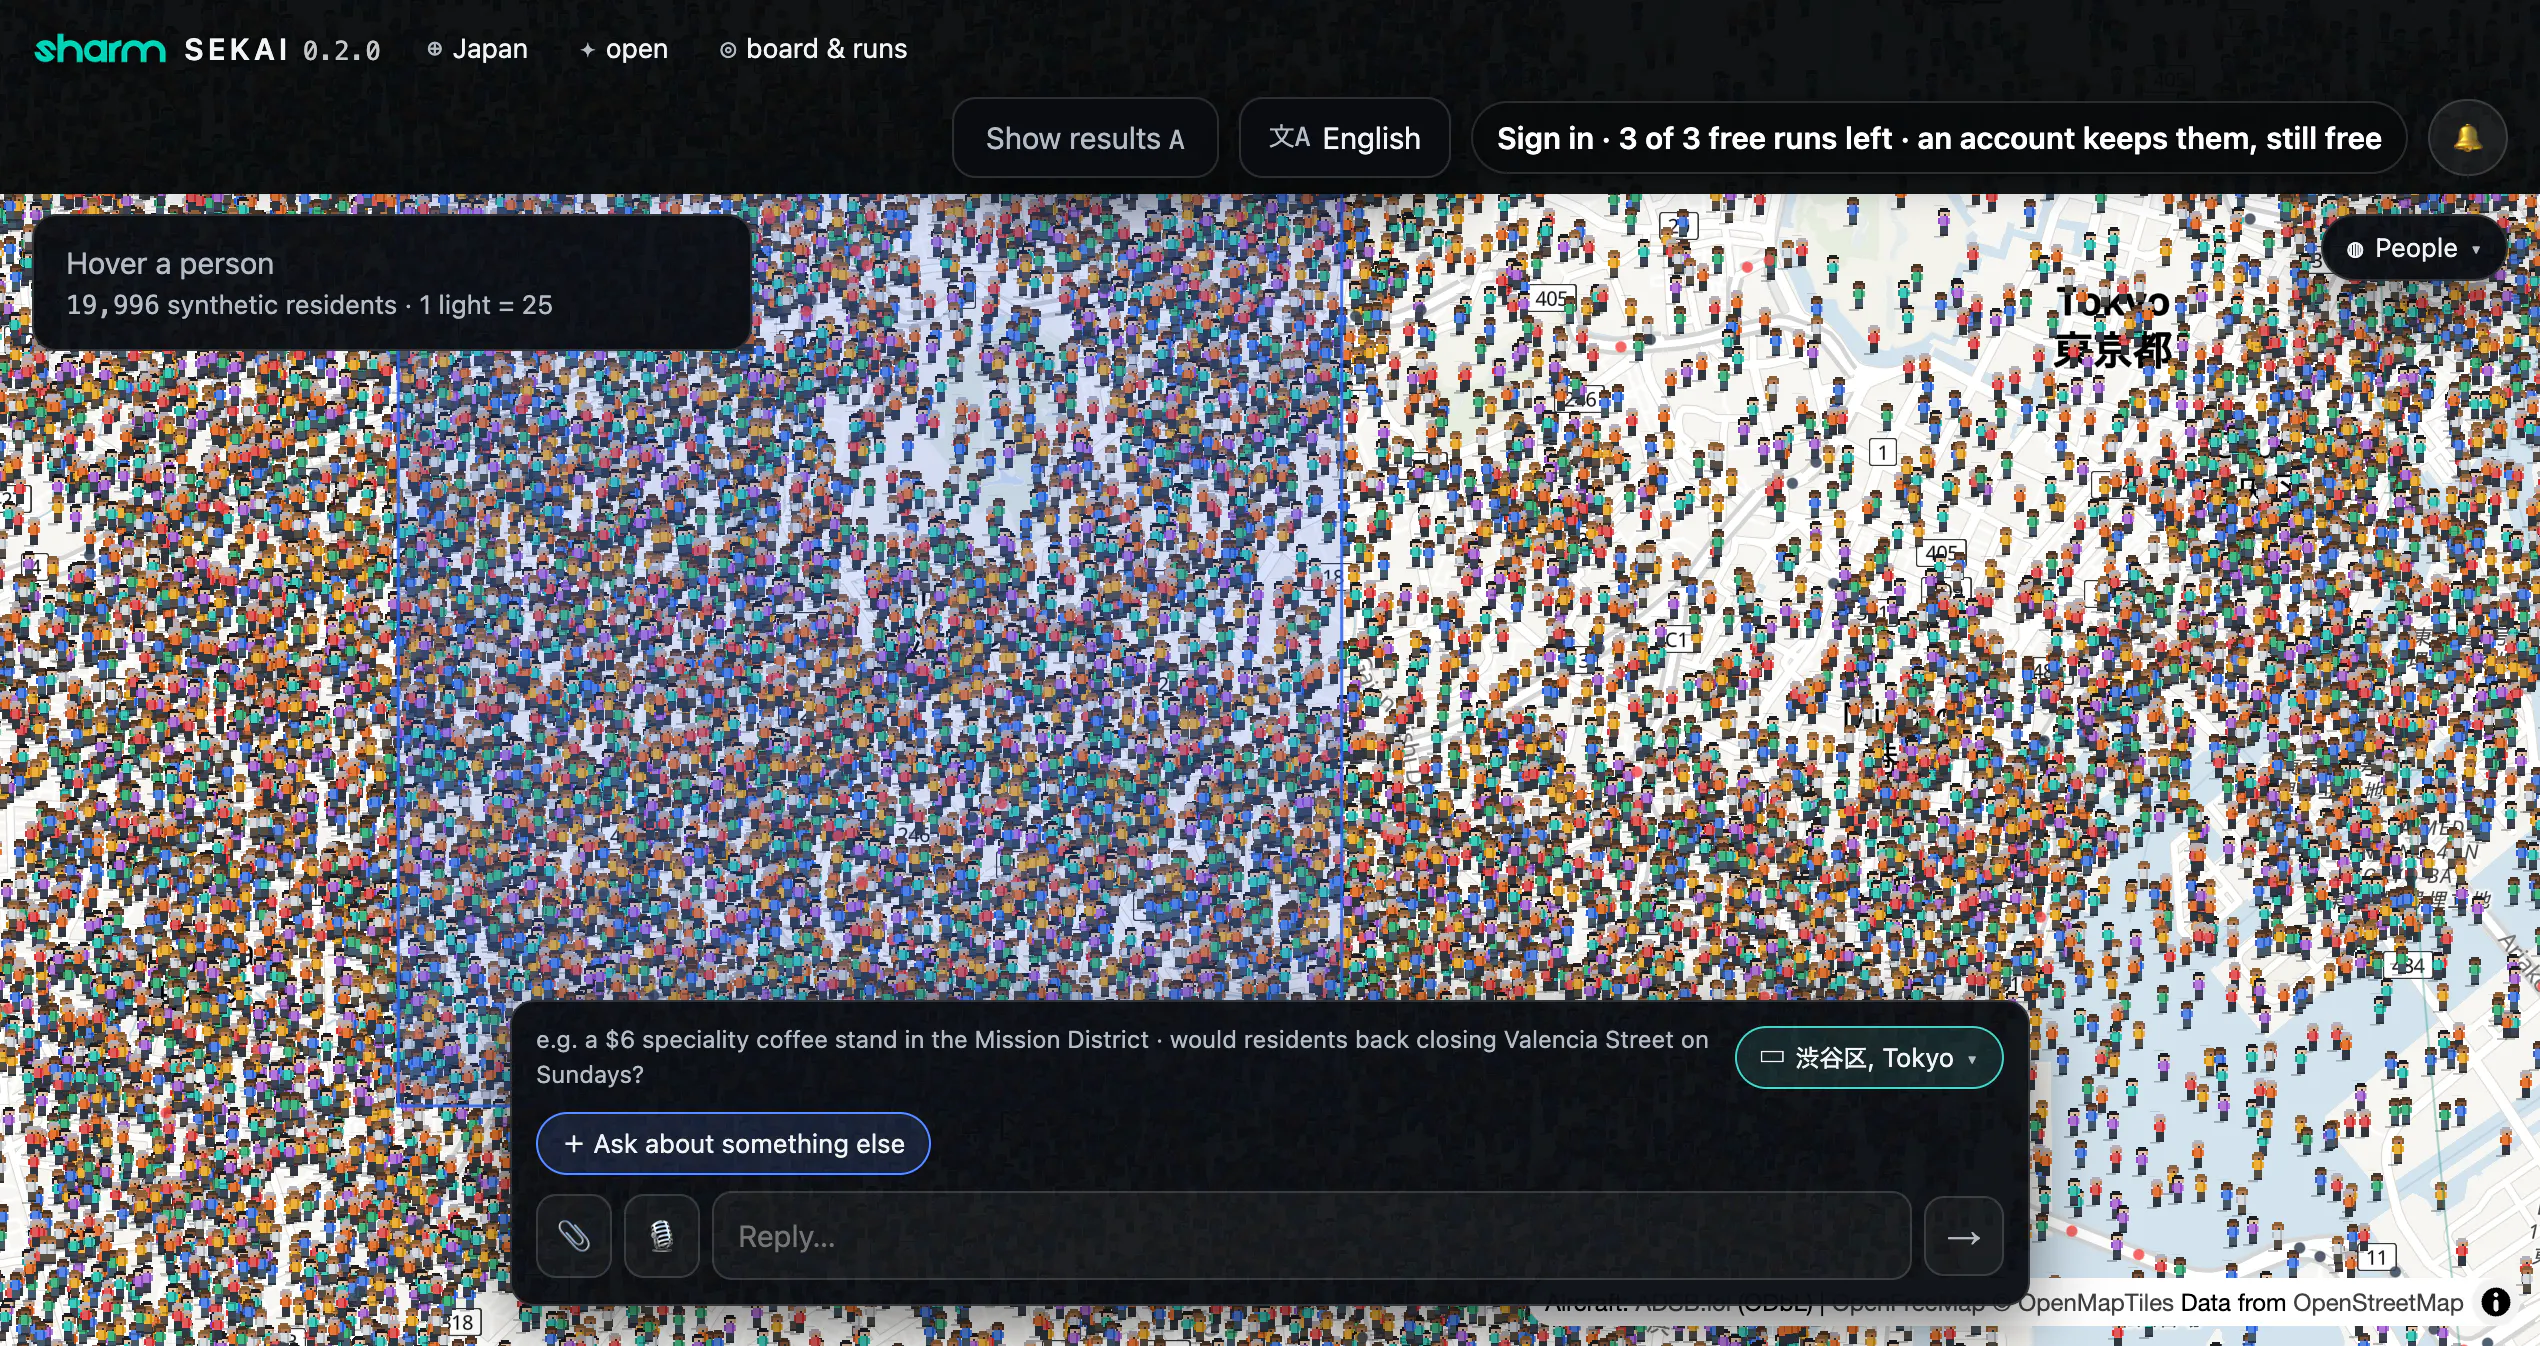2540x1346 pixels.
Task: Click the C1 expressway marker
Action: [x=1677, y=639]
